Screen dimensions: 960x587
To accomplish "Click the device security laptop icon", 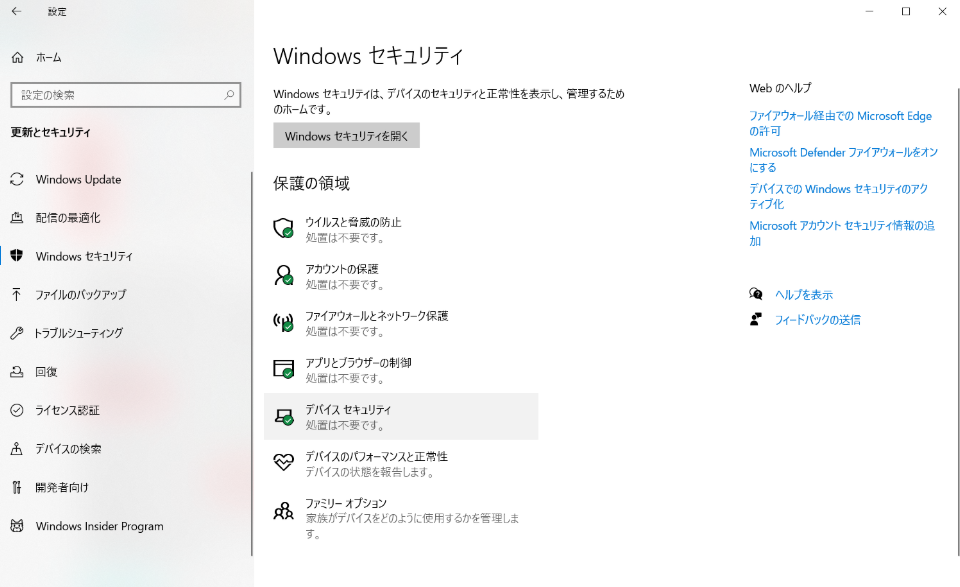I will 283,416.
